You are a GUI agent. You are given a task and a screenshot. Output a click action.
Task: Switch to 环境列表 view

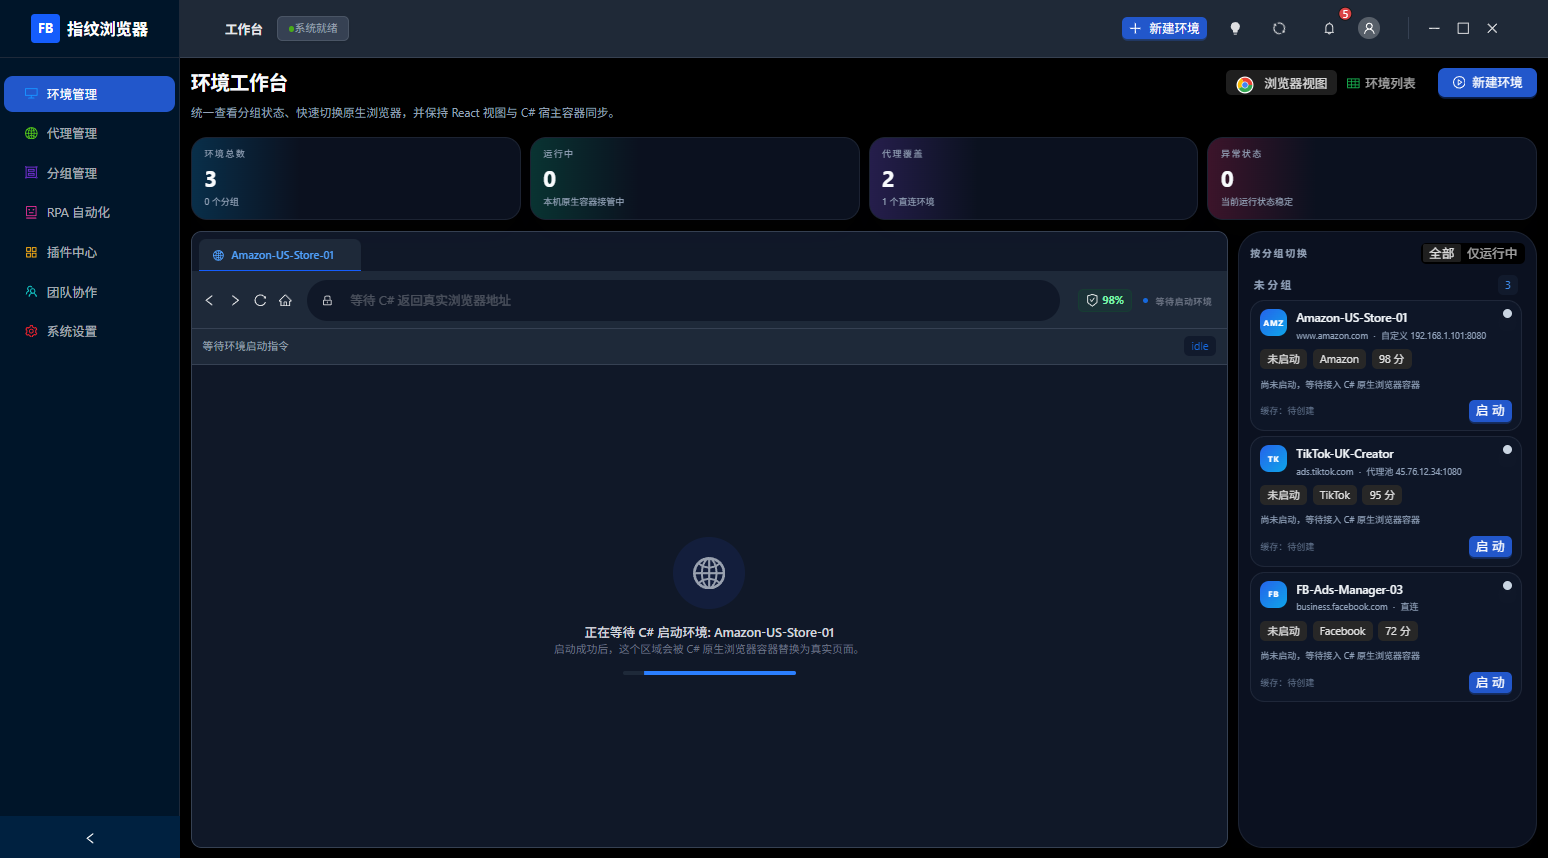coord(1381,83)
